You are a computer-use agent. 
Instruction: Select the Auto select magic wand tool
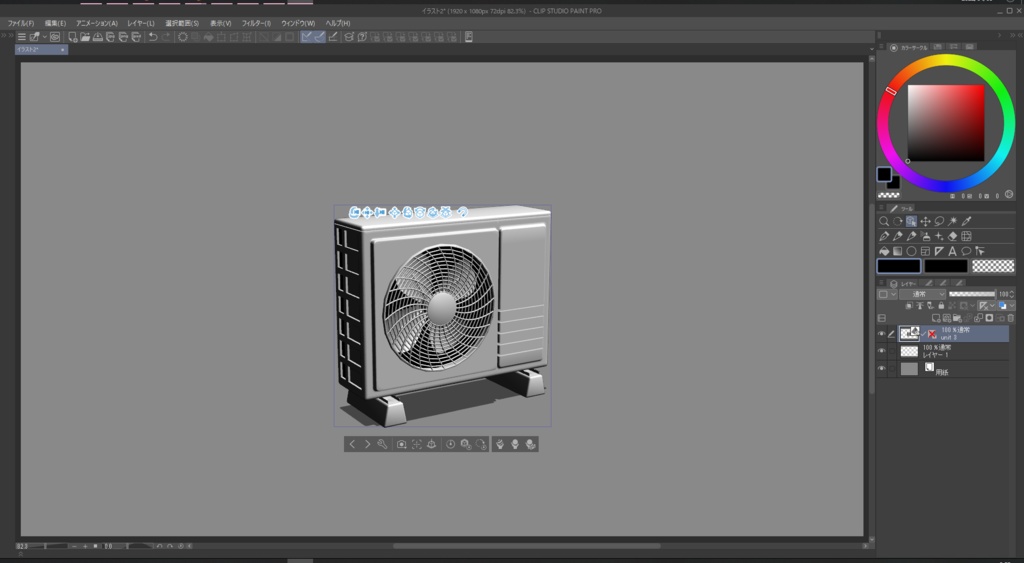(x=953, y=222)
